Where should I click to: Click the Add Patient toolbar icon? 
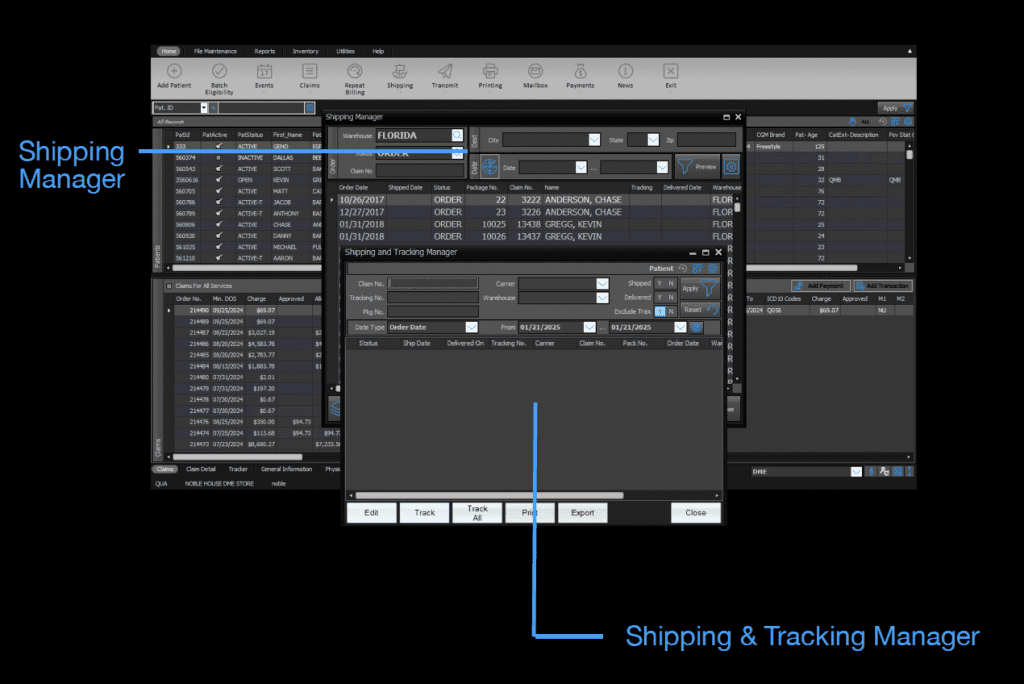point(174,74)
